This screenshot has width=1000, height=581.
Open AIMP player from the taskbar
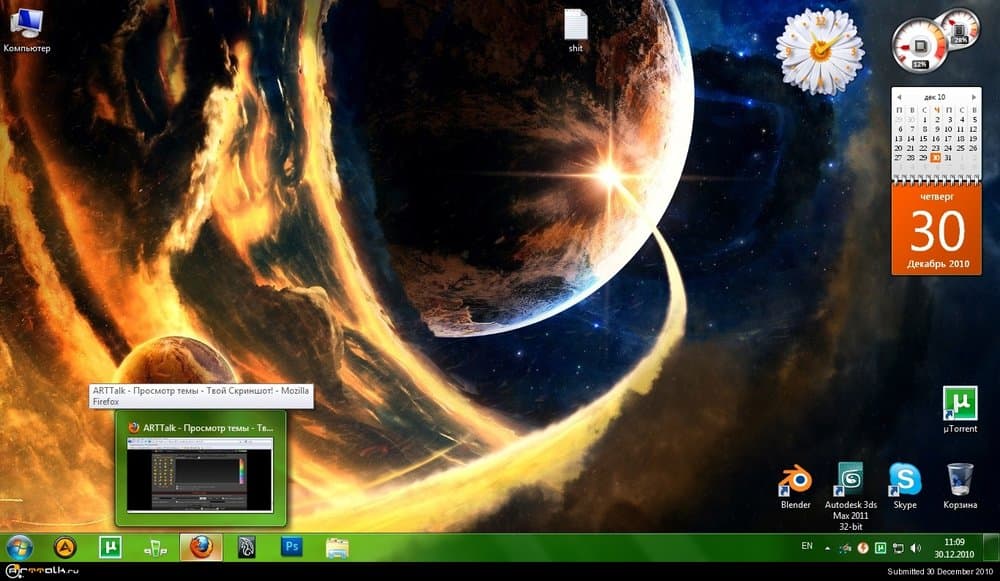click(65, 547)
